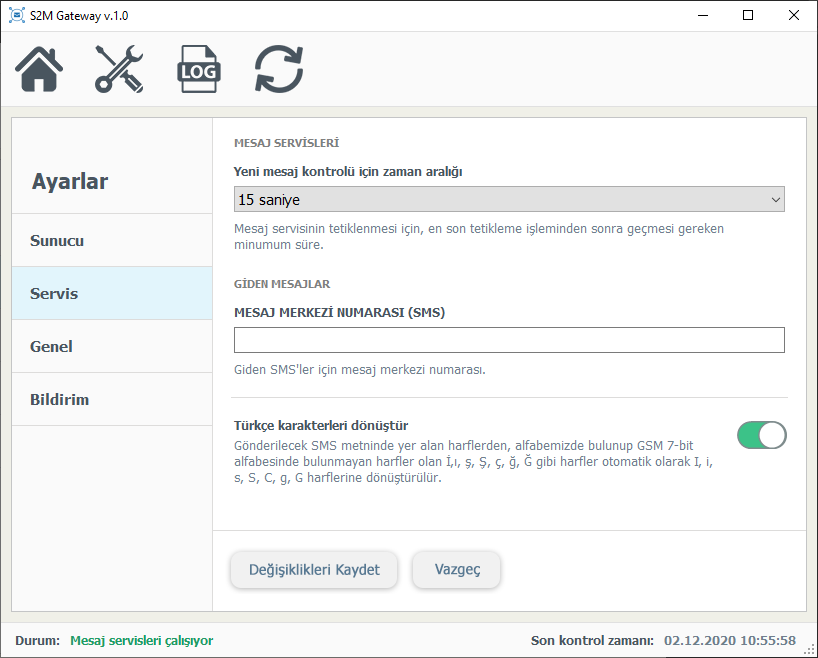This screenshot has width=818, height=658.
Task: Click the Mesaj servisleri çalışıyor status text
Action: click(141, 640)
